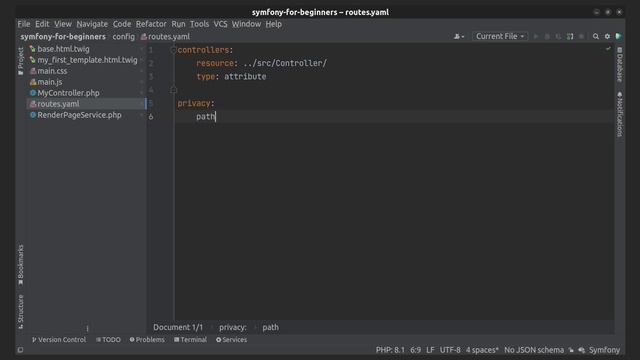The width and height of the screenshot is (640, 360).
Task: Click the Debug bug icon
Action: coord(547,36)
